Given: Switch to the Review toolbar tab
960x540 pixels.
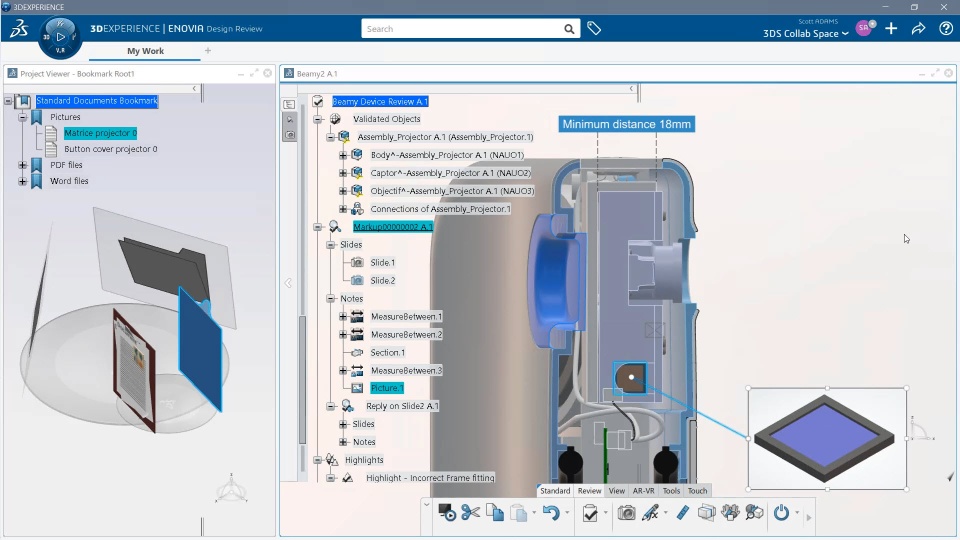Looking at the screenshot, I should (x=590, y=491).
